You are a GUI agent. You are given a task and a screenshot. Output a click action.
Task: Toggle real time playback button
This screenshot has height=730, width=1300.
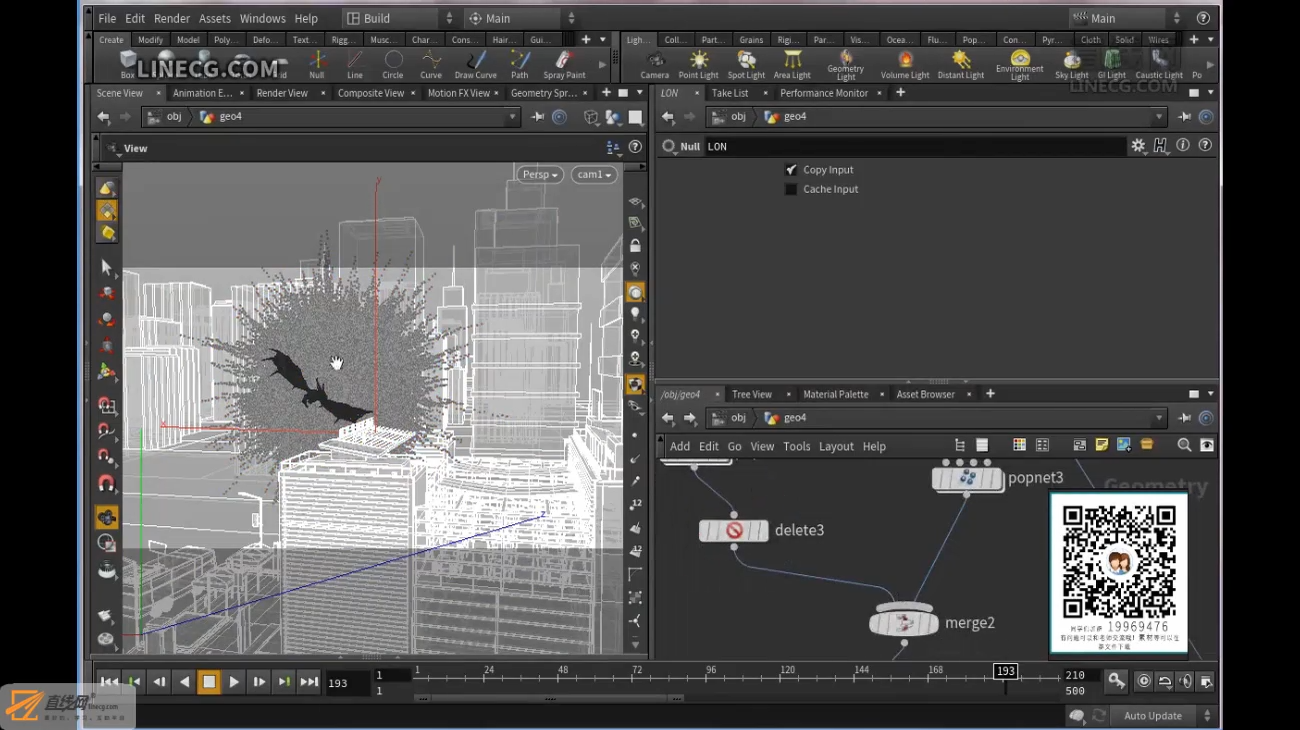tap(1144, 681)
